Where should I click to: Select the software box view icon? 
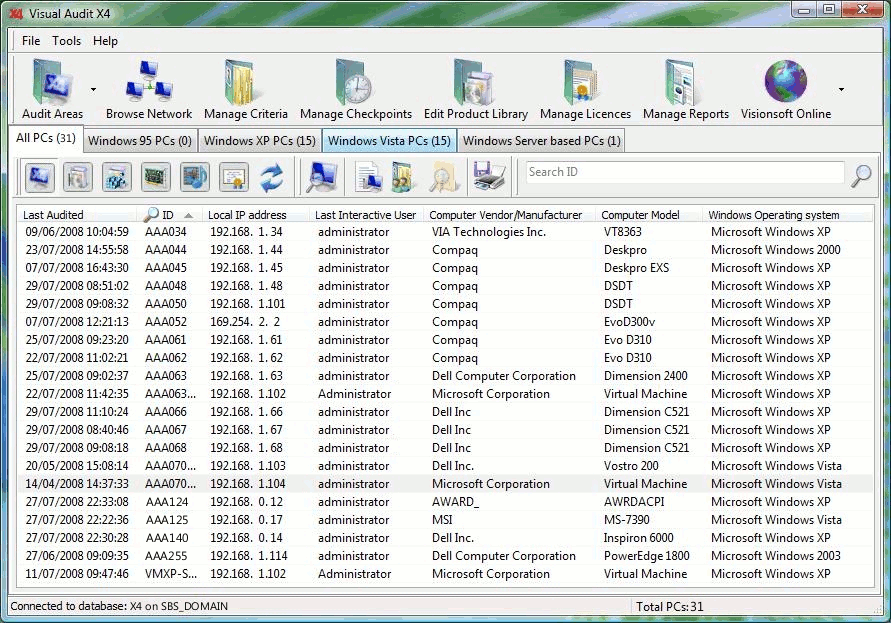78,177
